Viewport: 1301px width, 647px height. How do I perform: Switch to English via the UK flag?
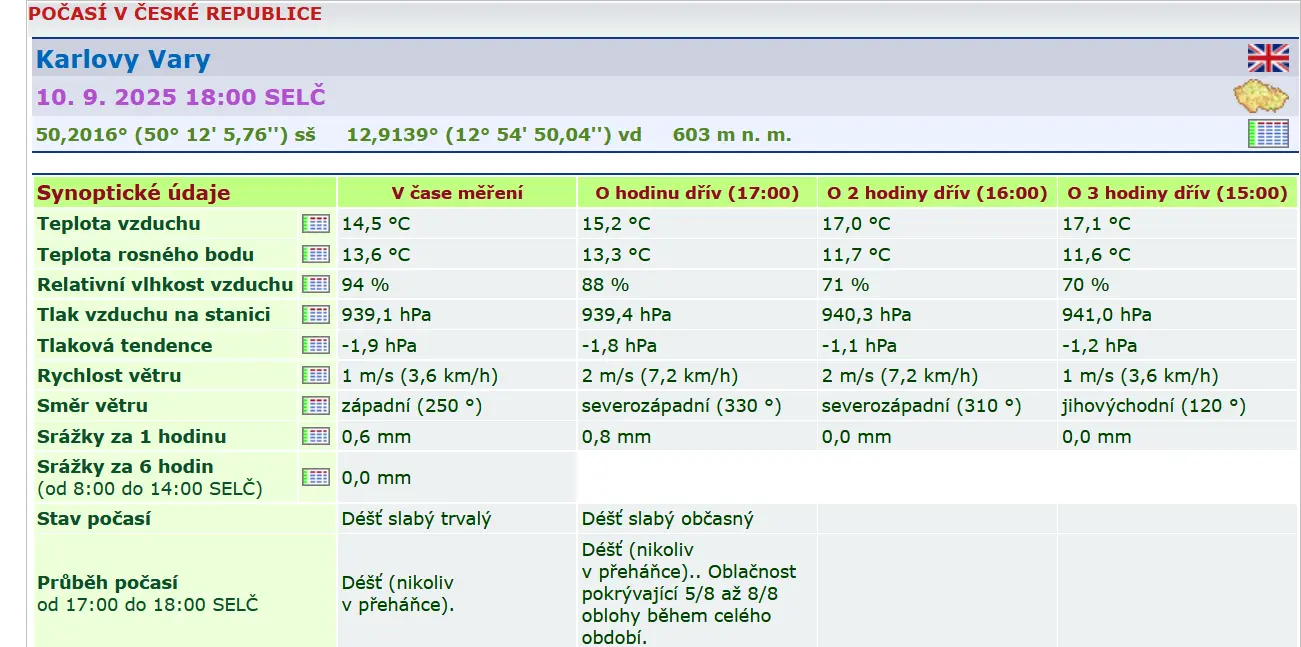[x=1267, y=58]
